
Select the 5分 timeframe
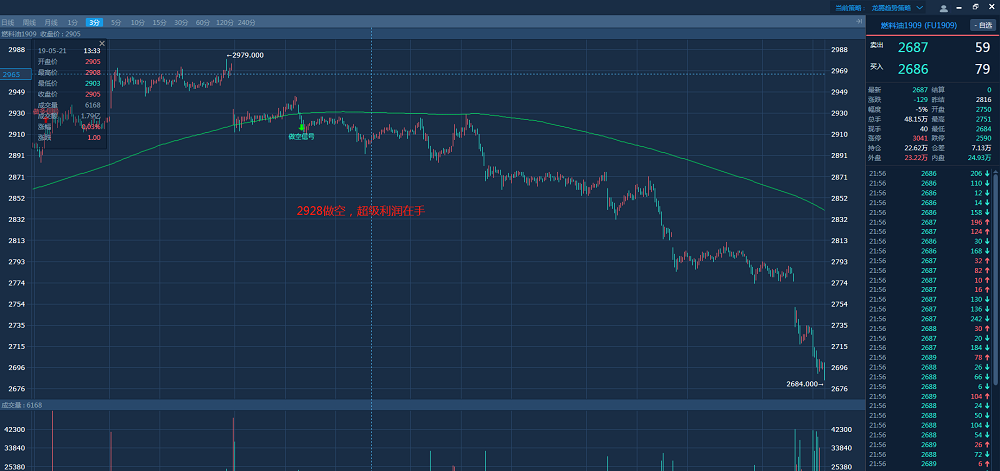point(116,21)
